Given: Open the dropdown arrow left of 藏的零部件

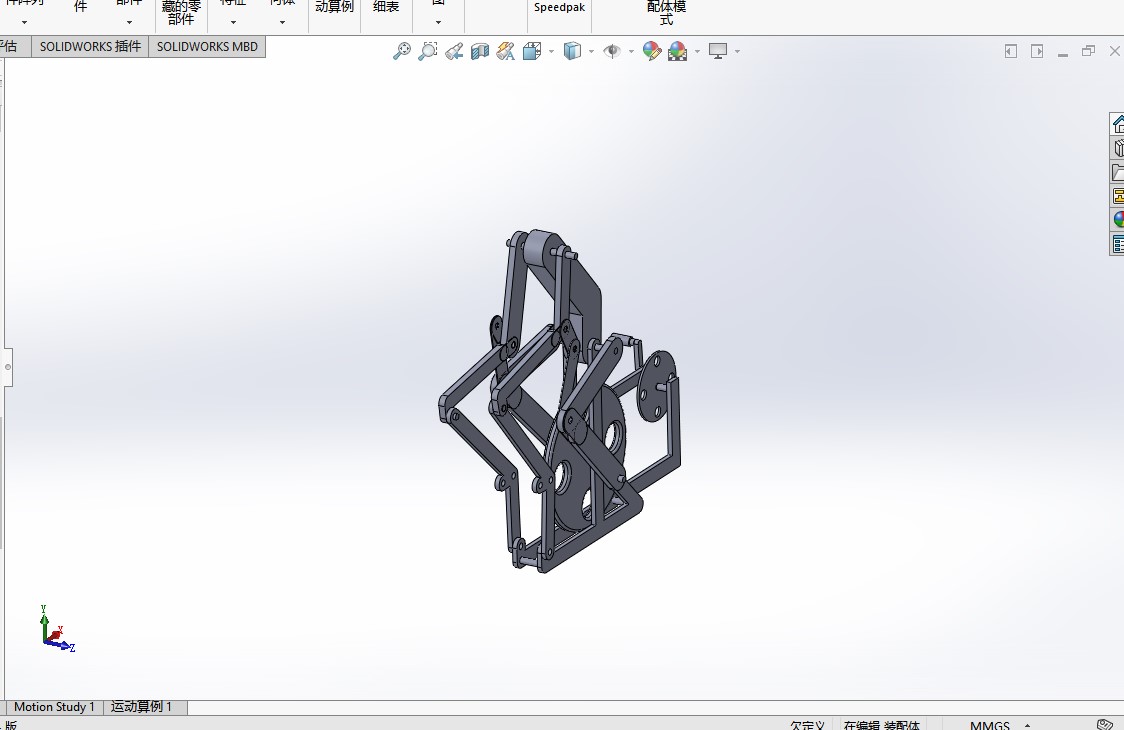Looking at the screenshot, I should pyautogui.click(x=129, y=22).
